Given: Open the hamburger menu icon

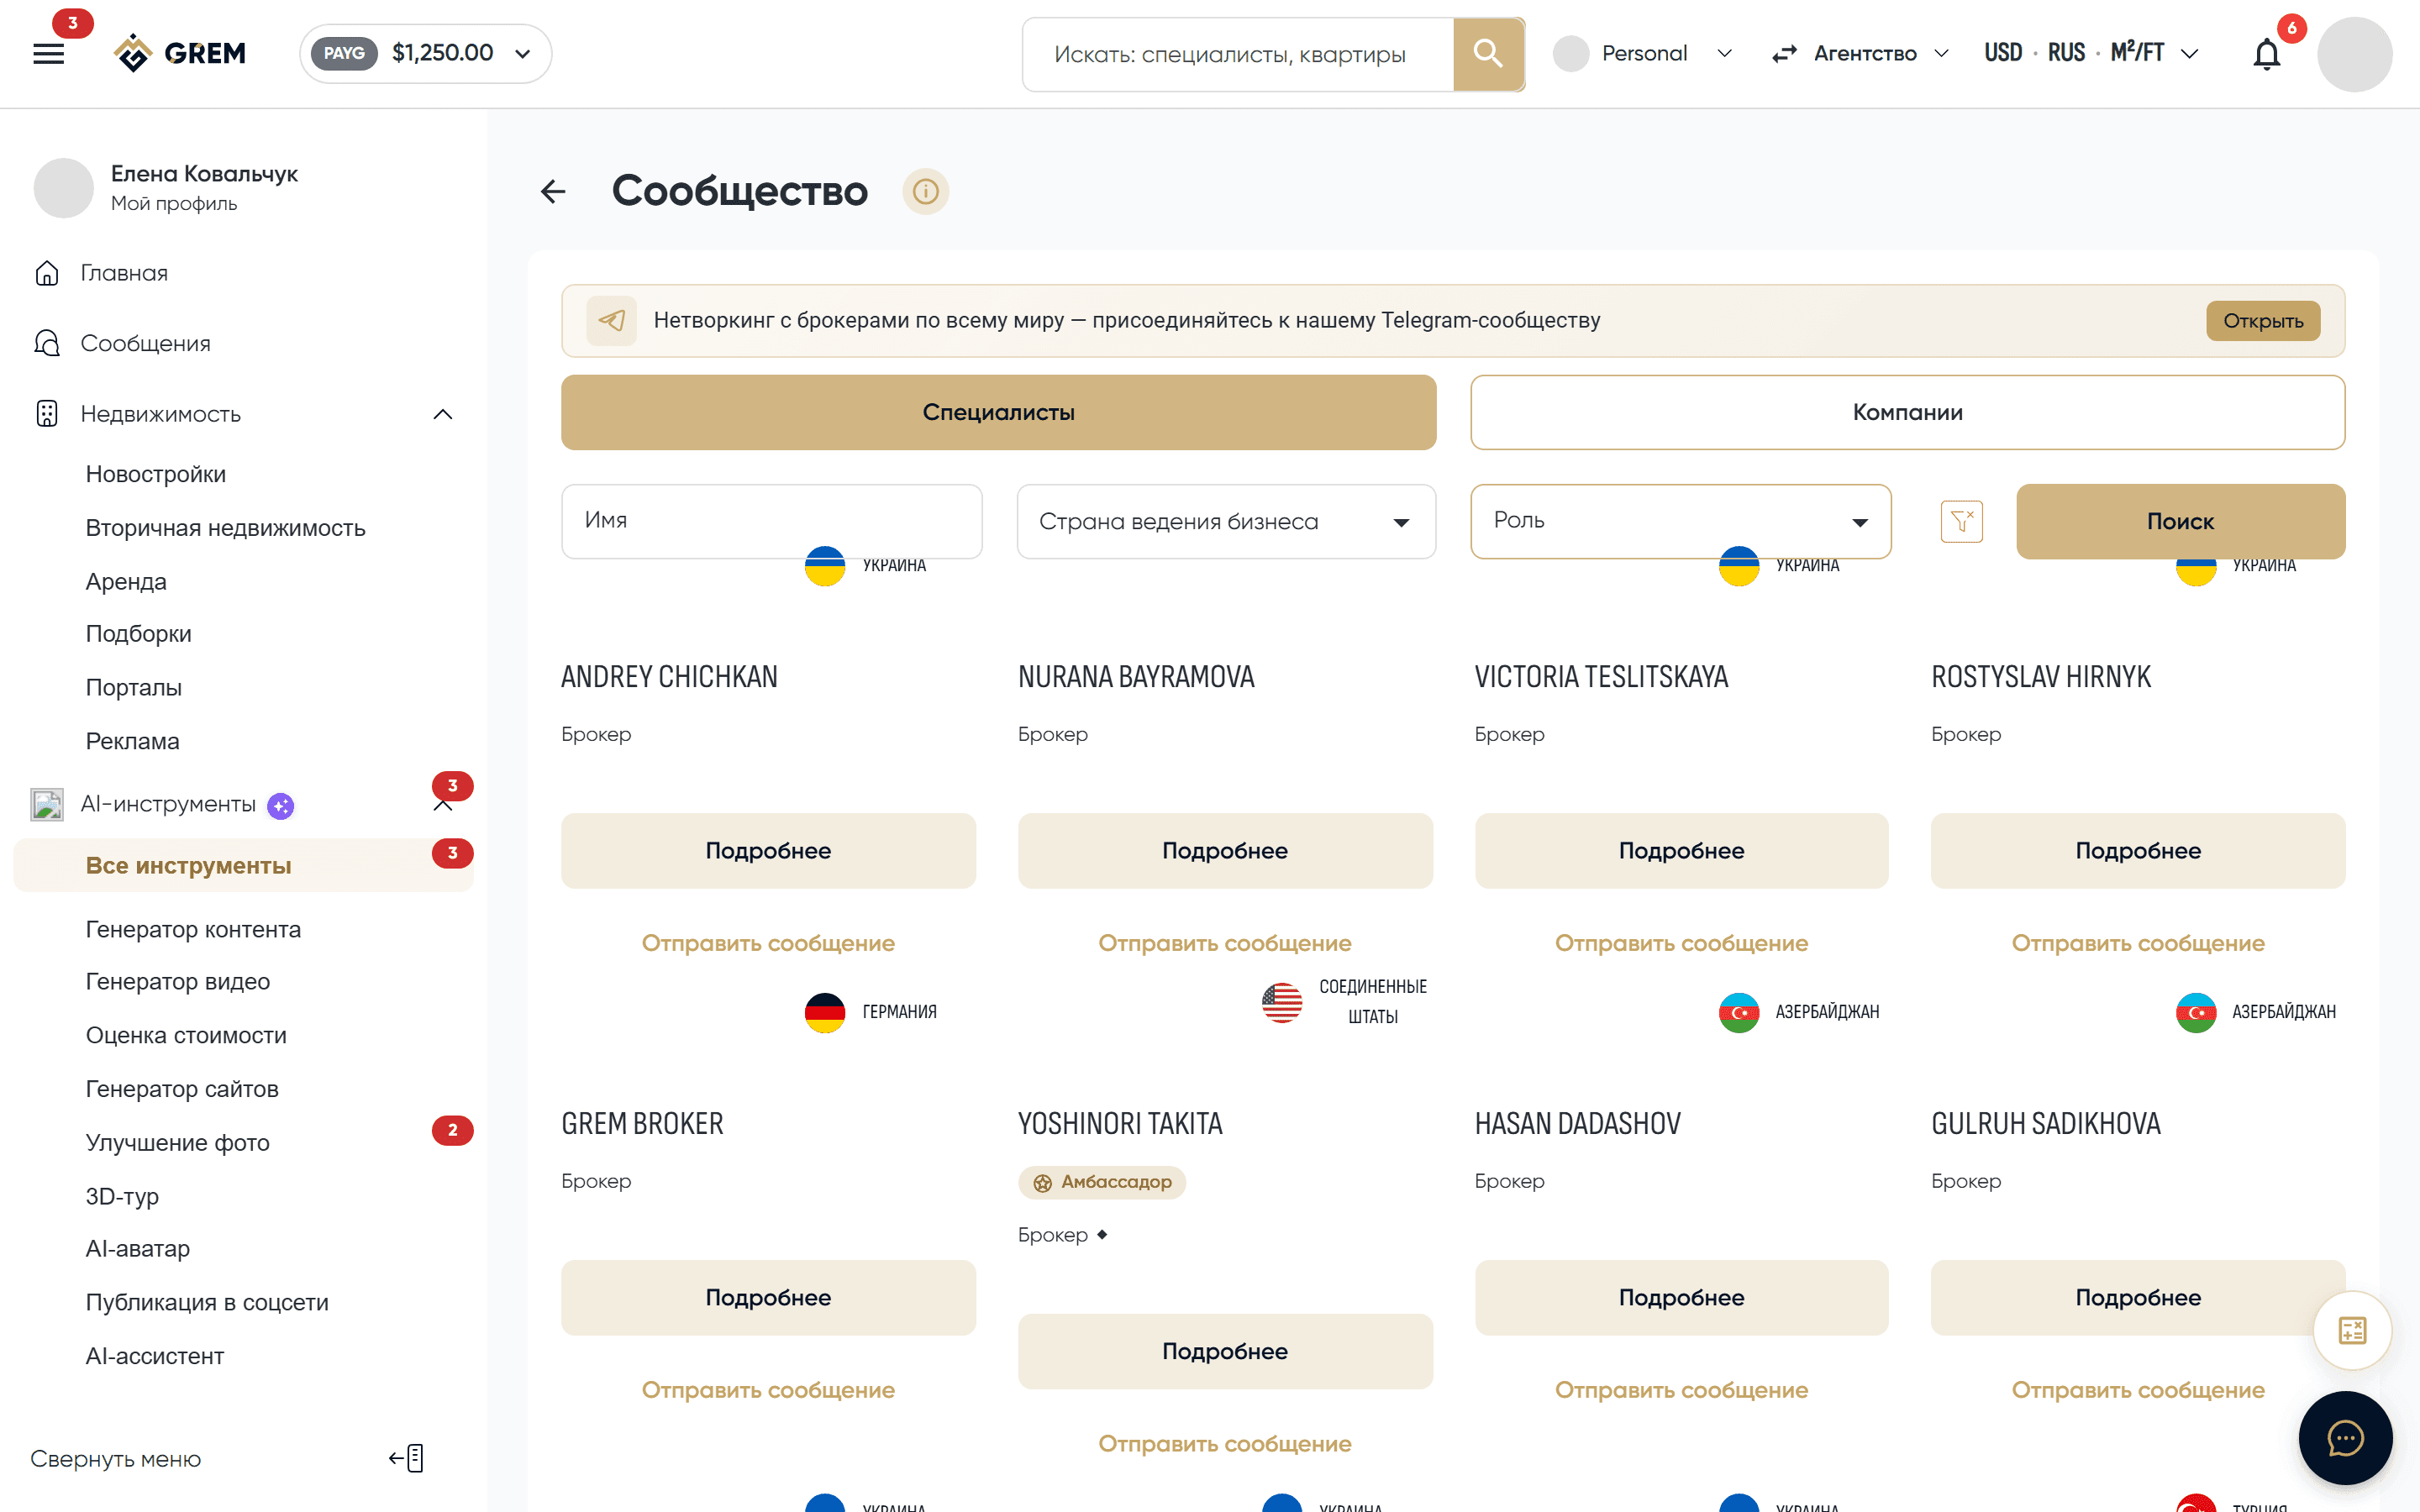Looking at the screenshot, I should tap(48, 54).
